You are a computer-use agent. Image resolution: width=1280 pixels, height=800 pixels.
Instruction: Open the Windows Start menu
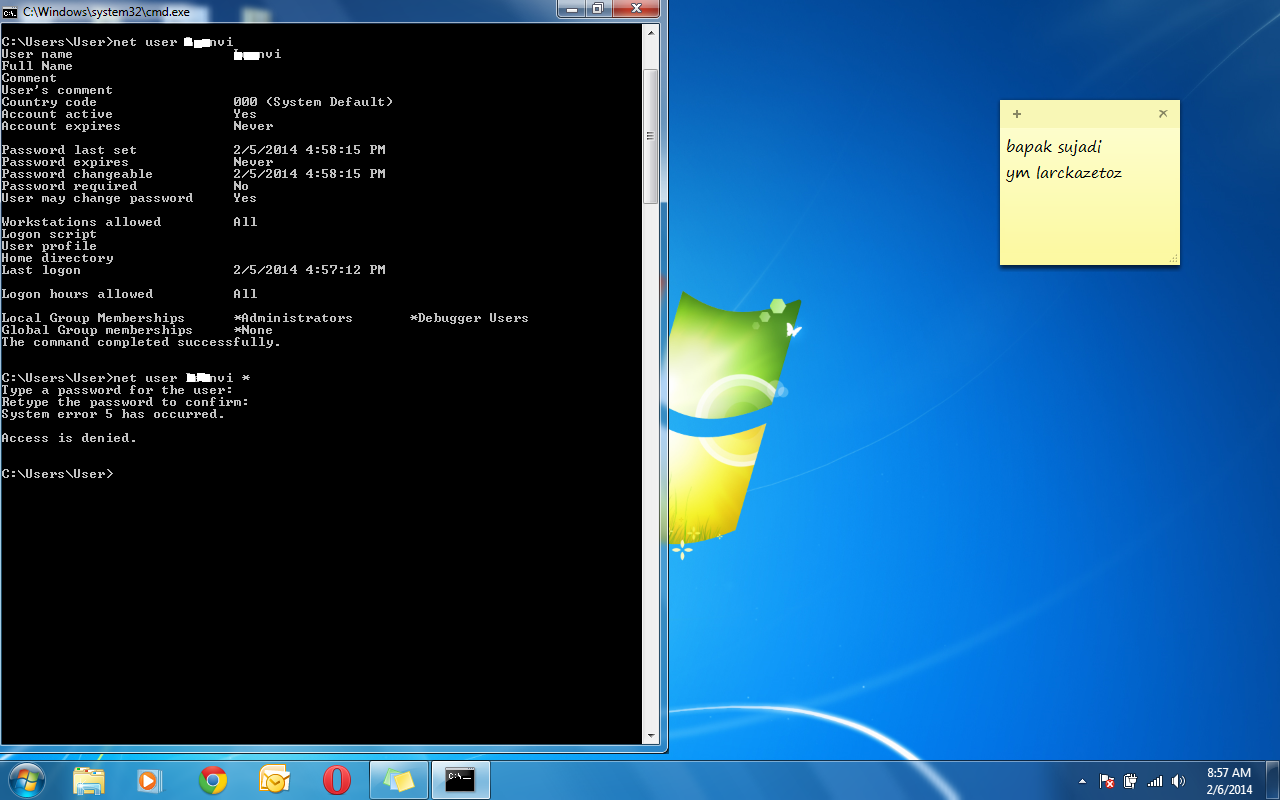[25, 780]
